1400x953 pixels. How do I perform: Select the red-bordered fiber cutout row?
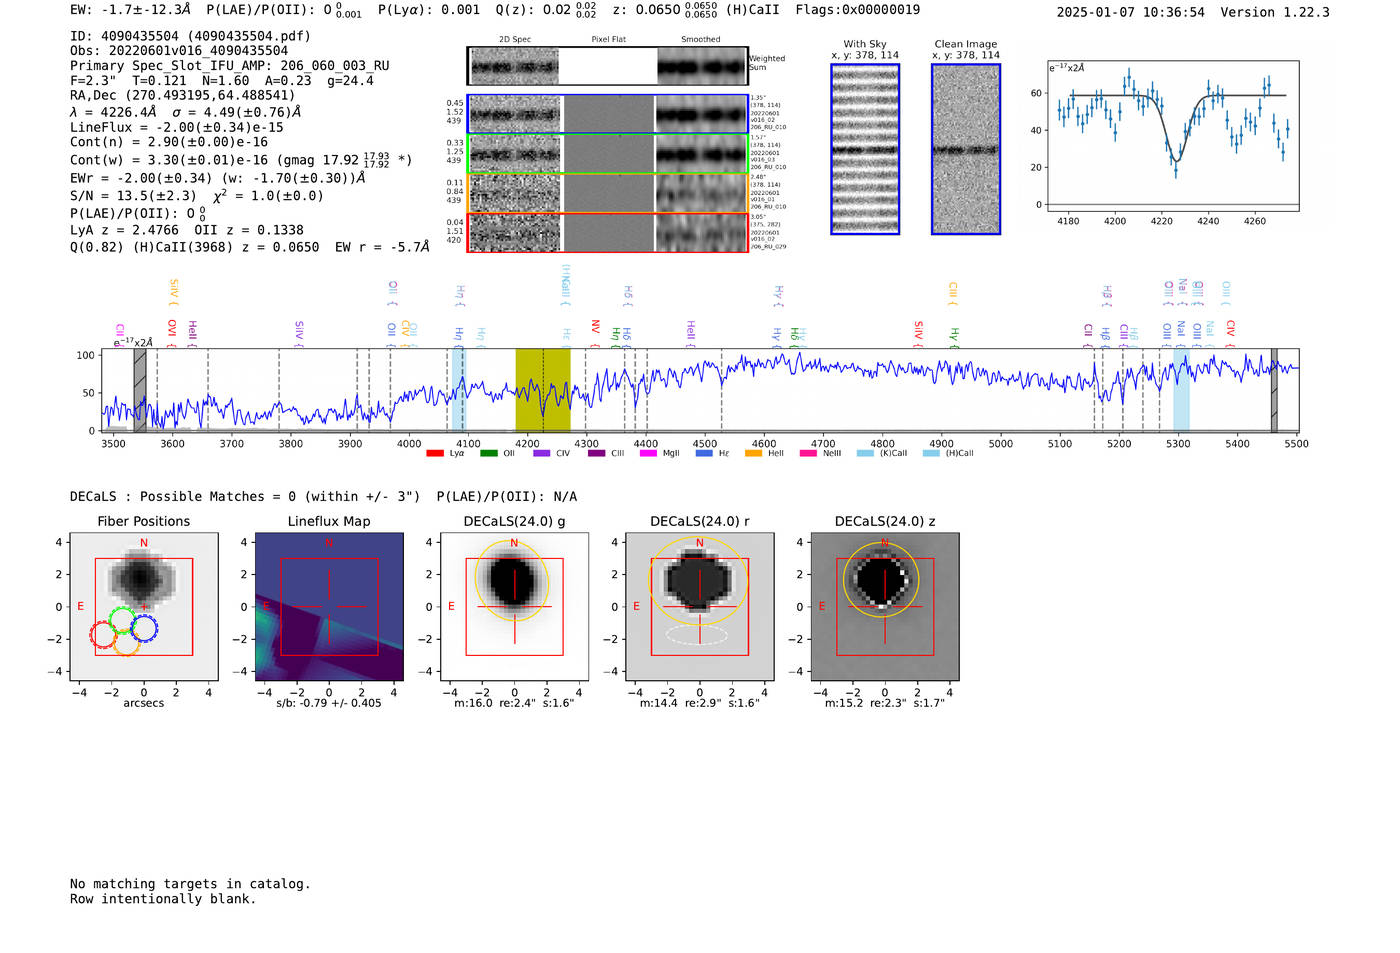608,232
